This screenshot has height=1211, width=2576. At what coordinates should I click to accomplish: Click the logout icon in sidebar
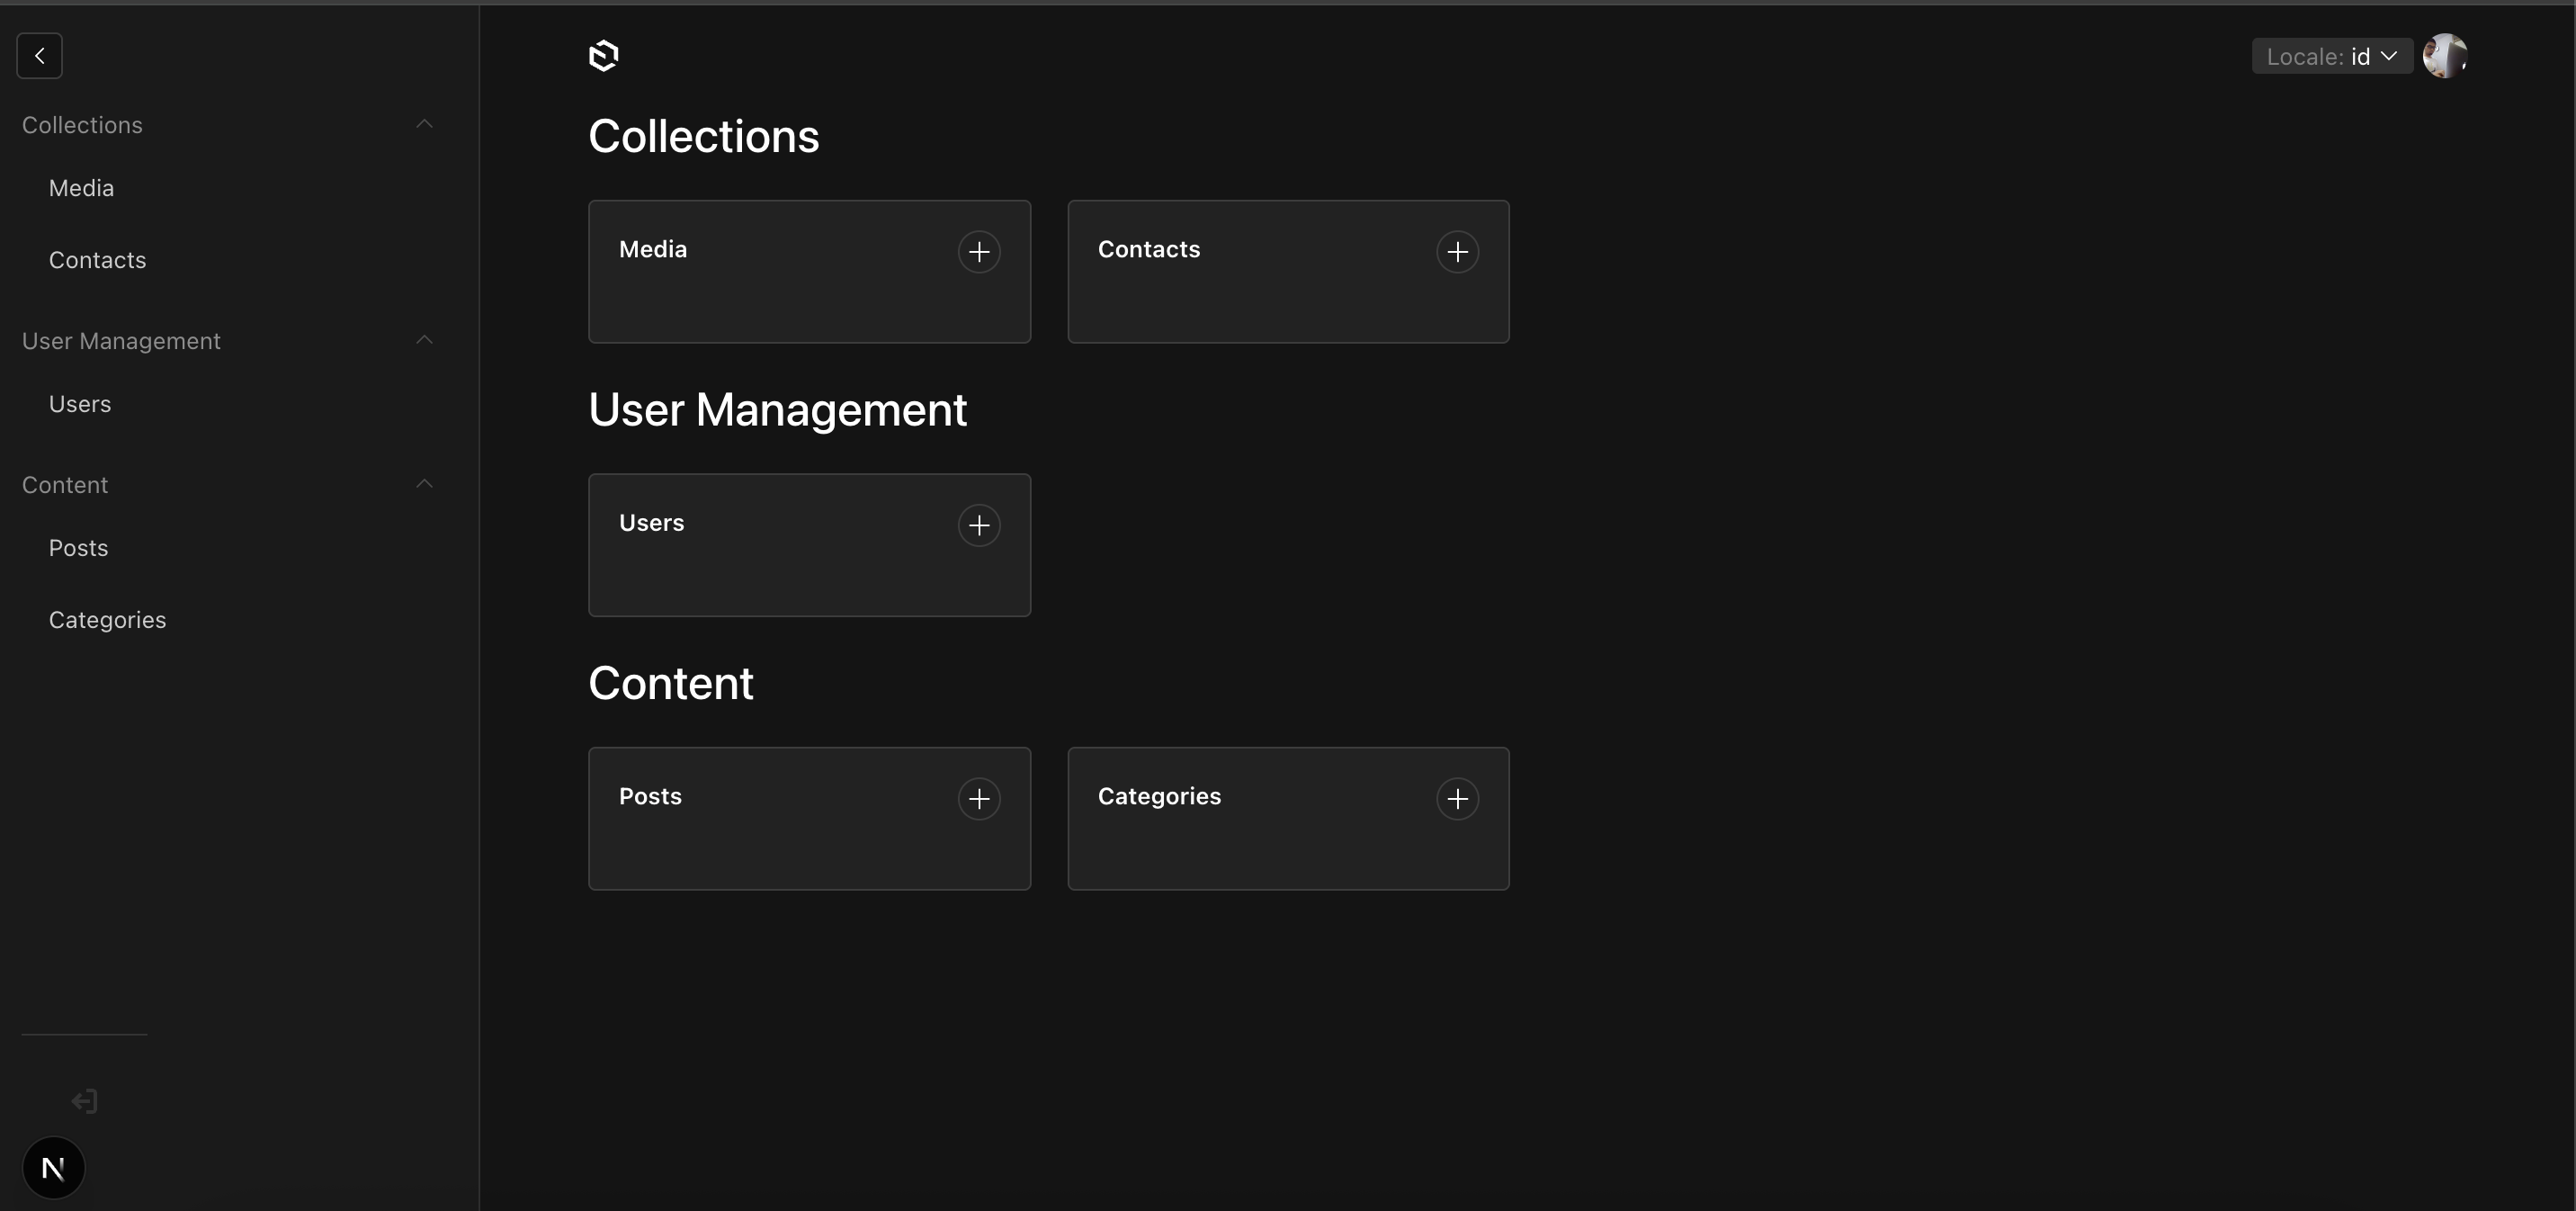[84, 1101]
